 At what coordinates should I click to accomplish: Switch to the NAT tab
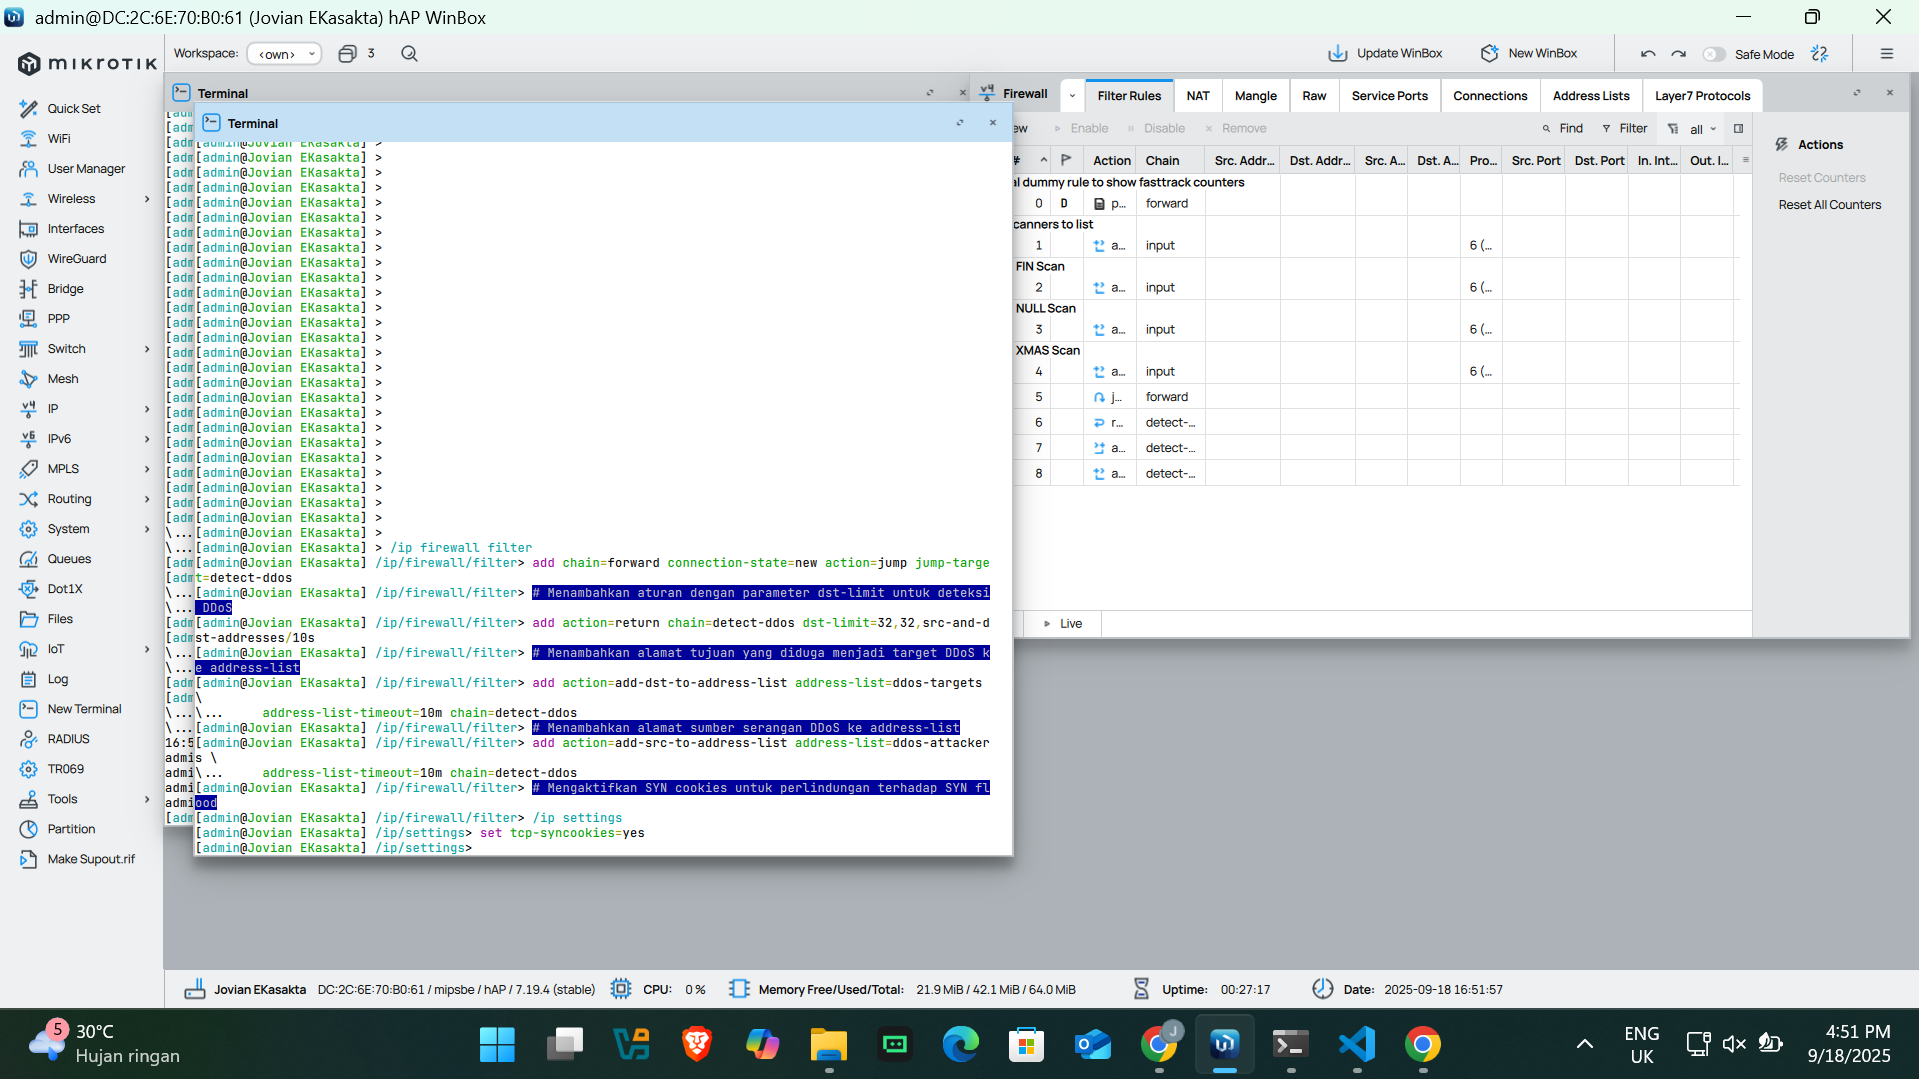(1198, 96)
